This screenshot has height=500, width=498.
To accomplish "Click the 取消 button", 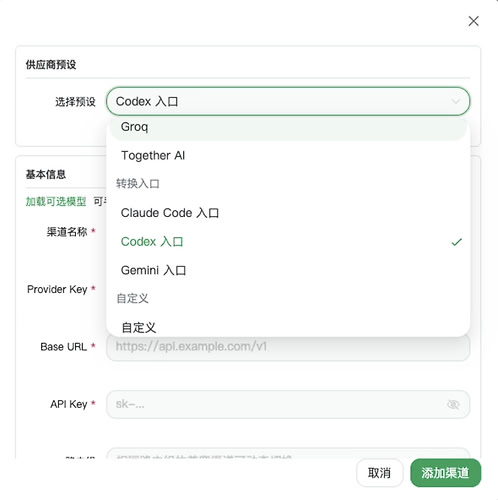I will click(379, 473).
